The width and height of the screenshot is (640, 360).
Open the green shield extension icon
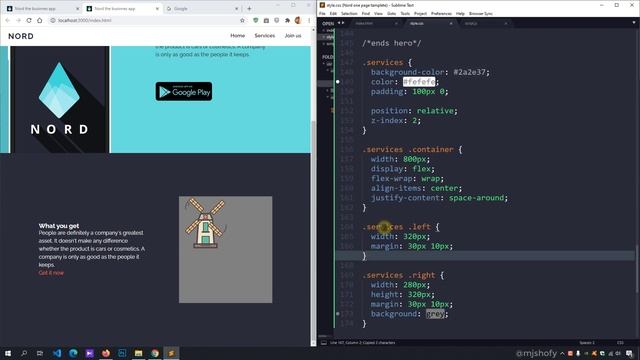(256, 20)
